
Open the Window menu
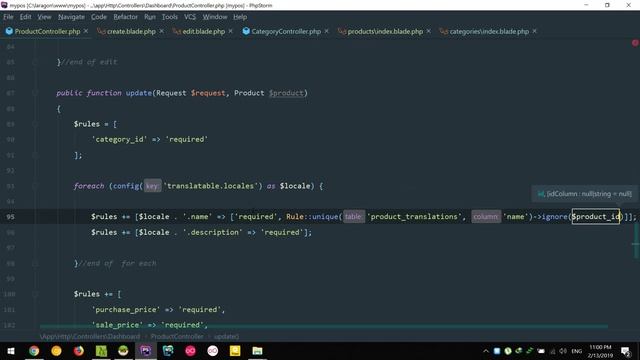click(215, 17)
